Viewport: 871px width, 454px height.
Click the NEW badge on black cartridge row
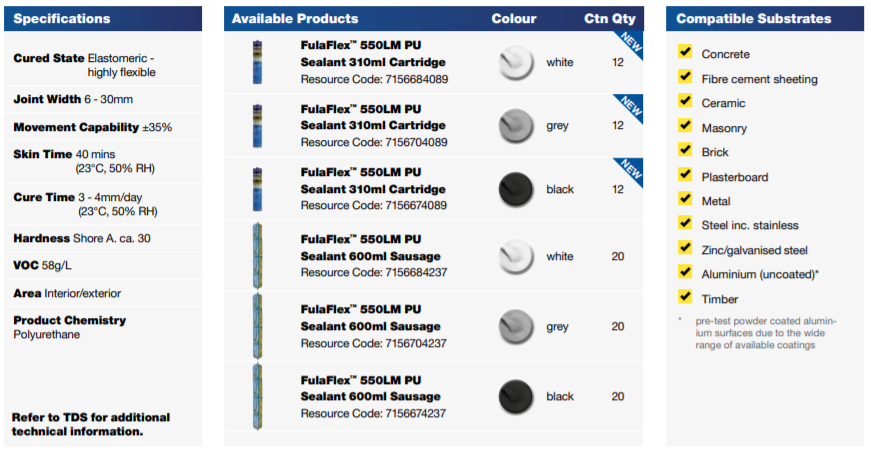(x=630, y=171)
